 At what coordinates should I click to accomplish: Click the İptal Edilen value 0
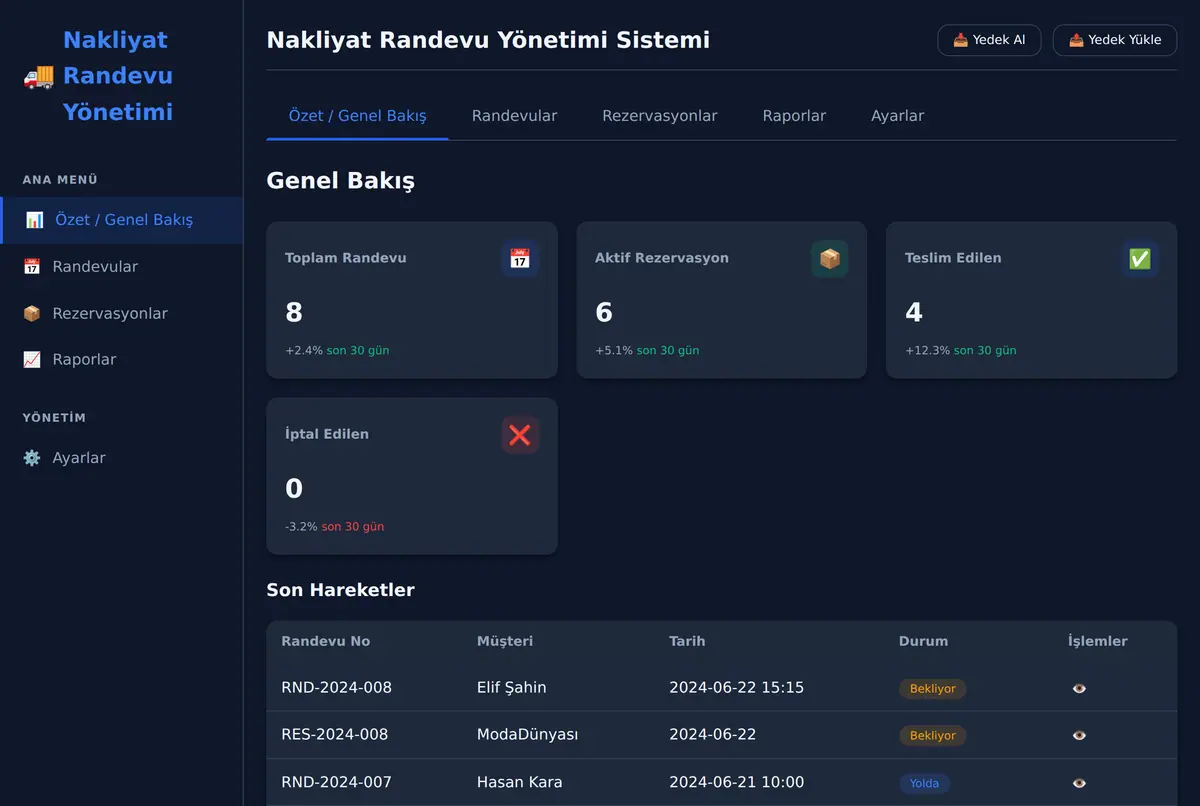click(x=294, y=489)
